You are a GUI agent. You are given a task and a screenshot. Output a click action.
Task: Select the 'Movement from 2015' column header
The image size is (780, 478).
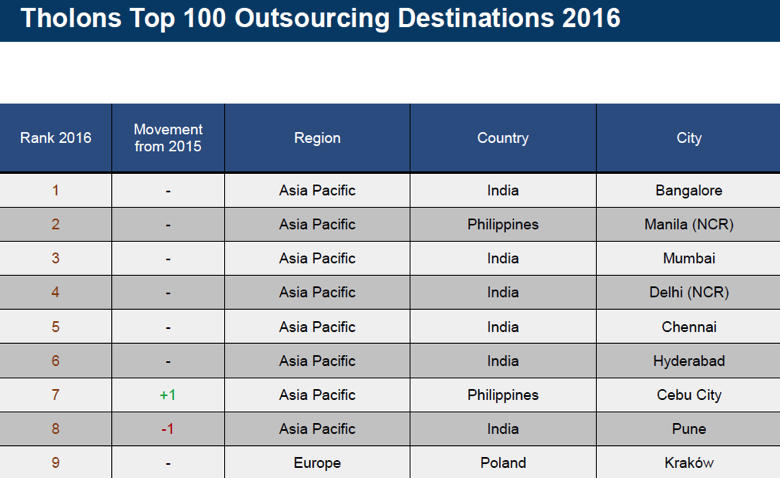tap(168, 138)
